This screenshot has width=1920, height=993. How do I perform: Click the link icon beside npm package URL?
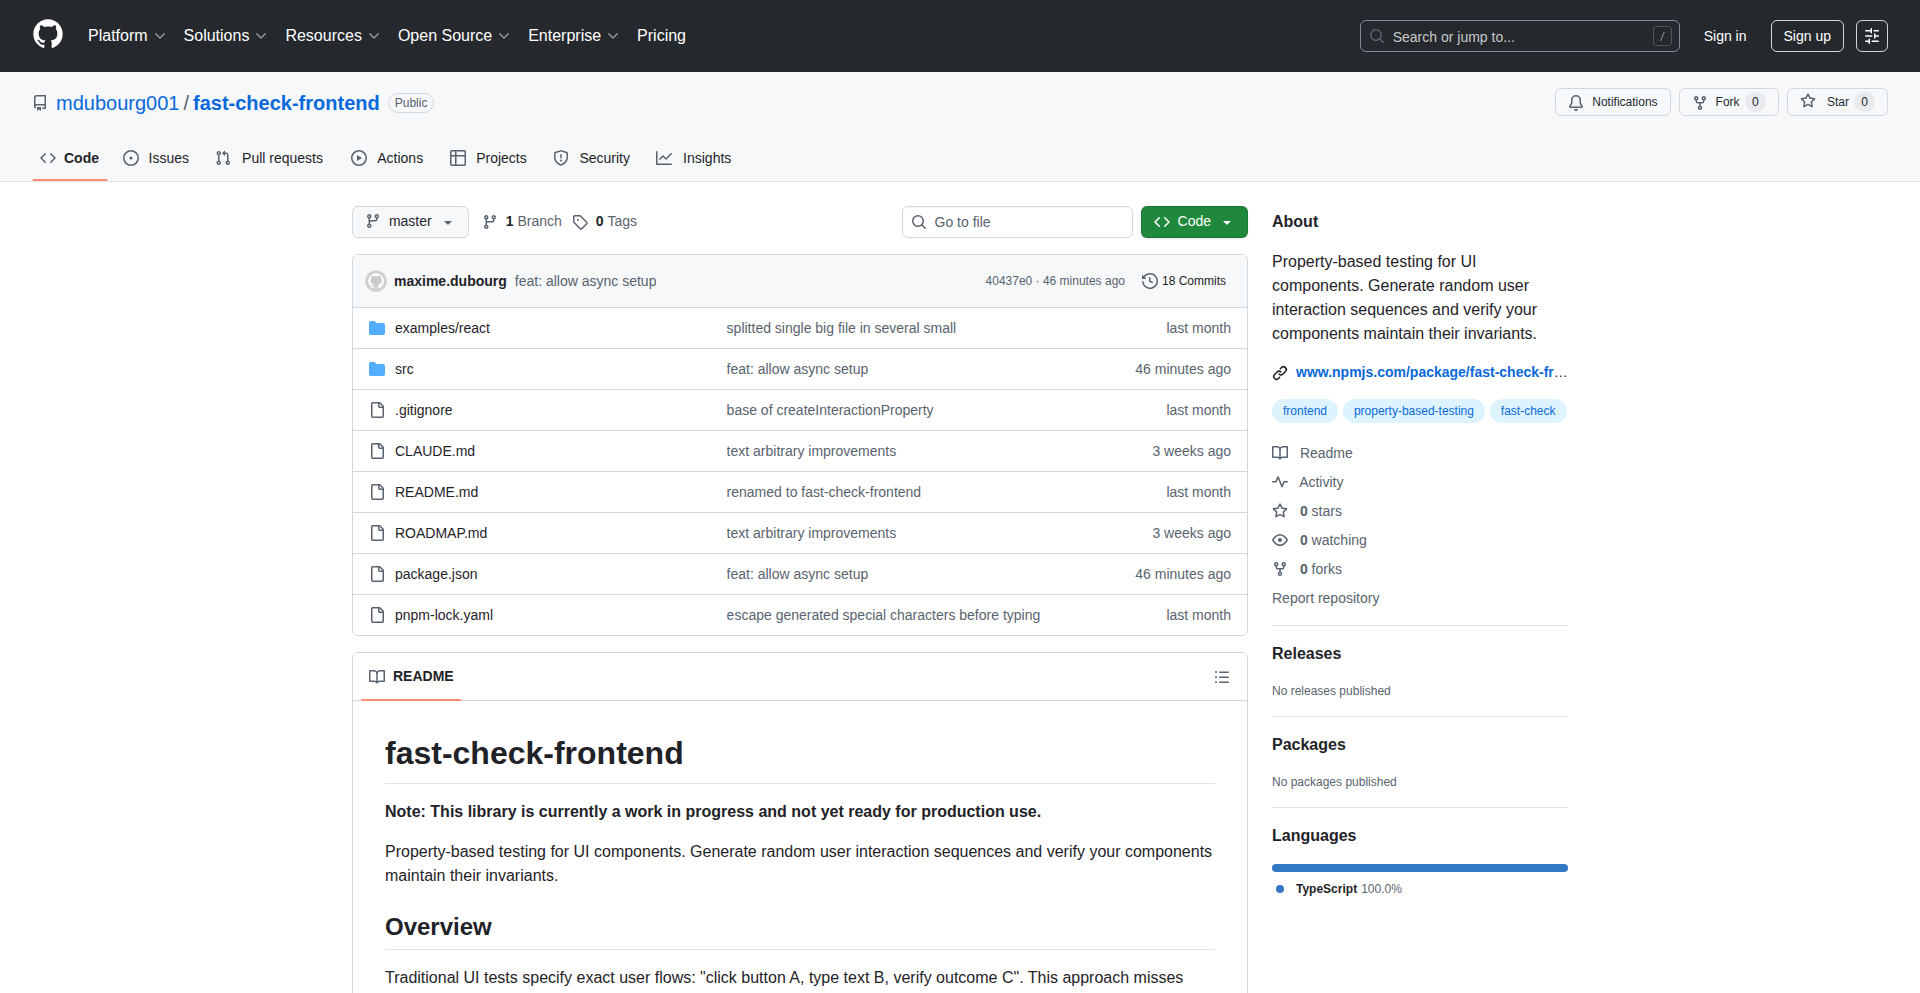coord(1279,372)
